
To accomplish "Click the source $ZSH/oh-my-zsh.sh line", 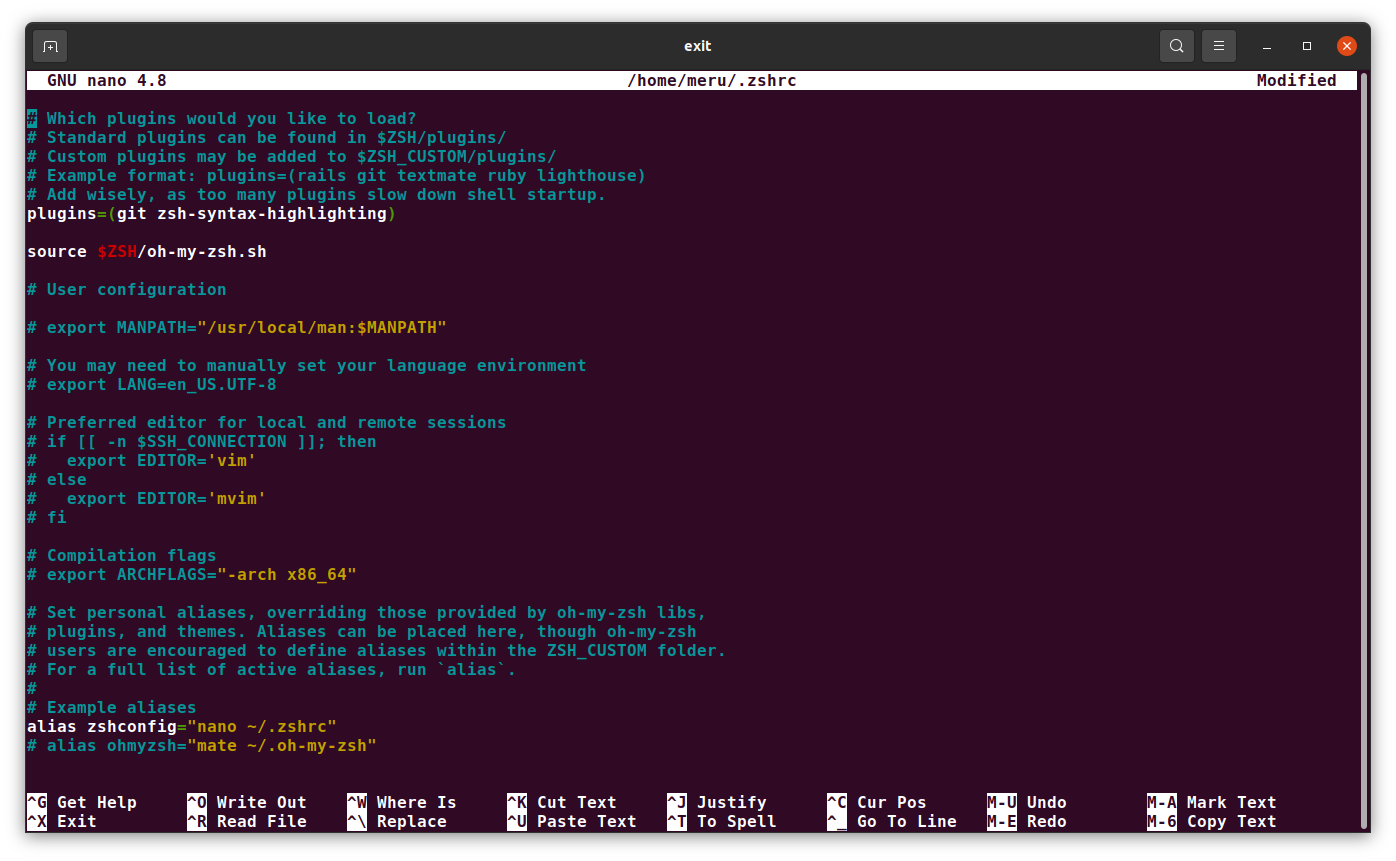I will tap(147, 252).
